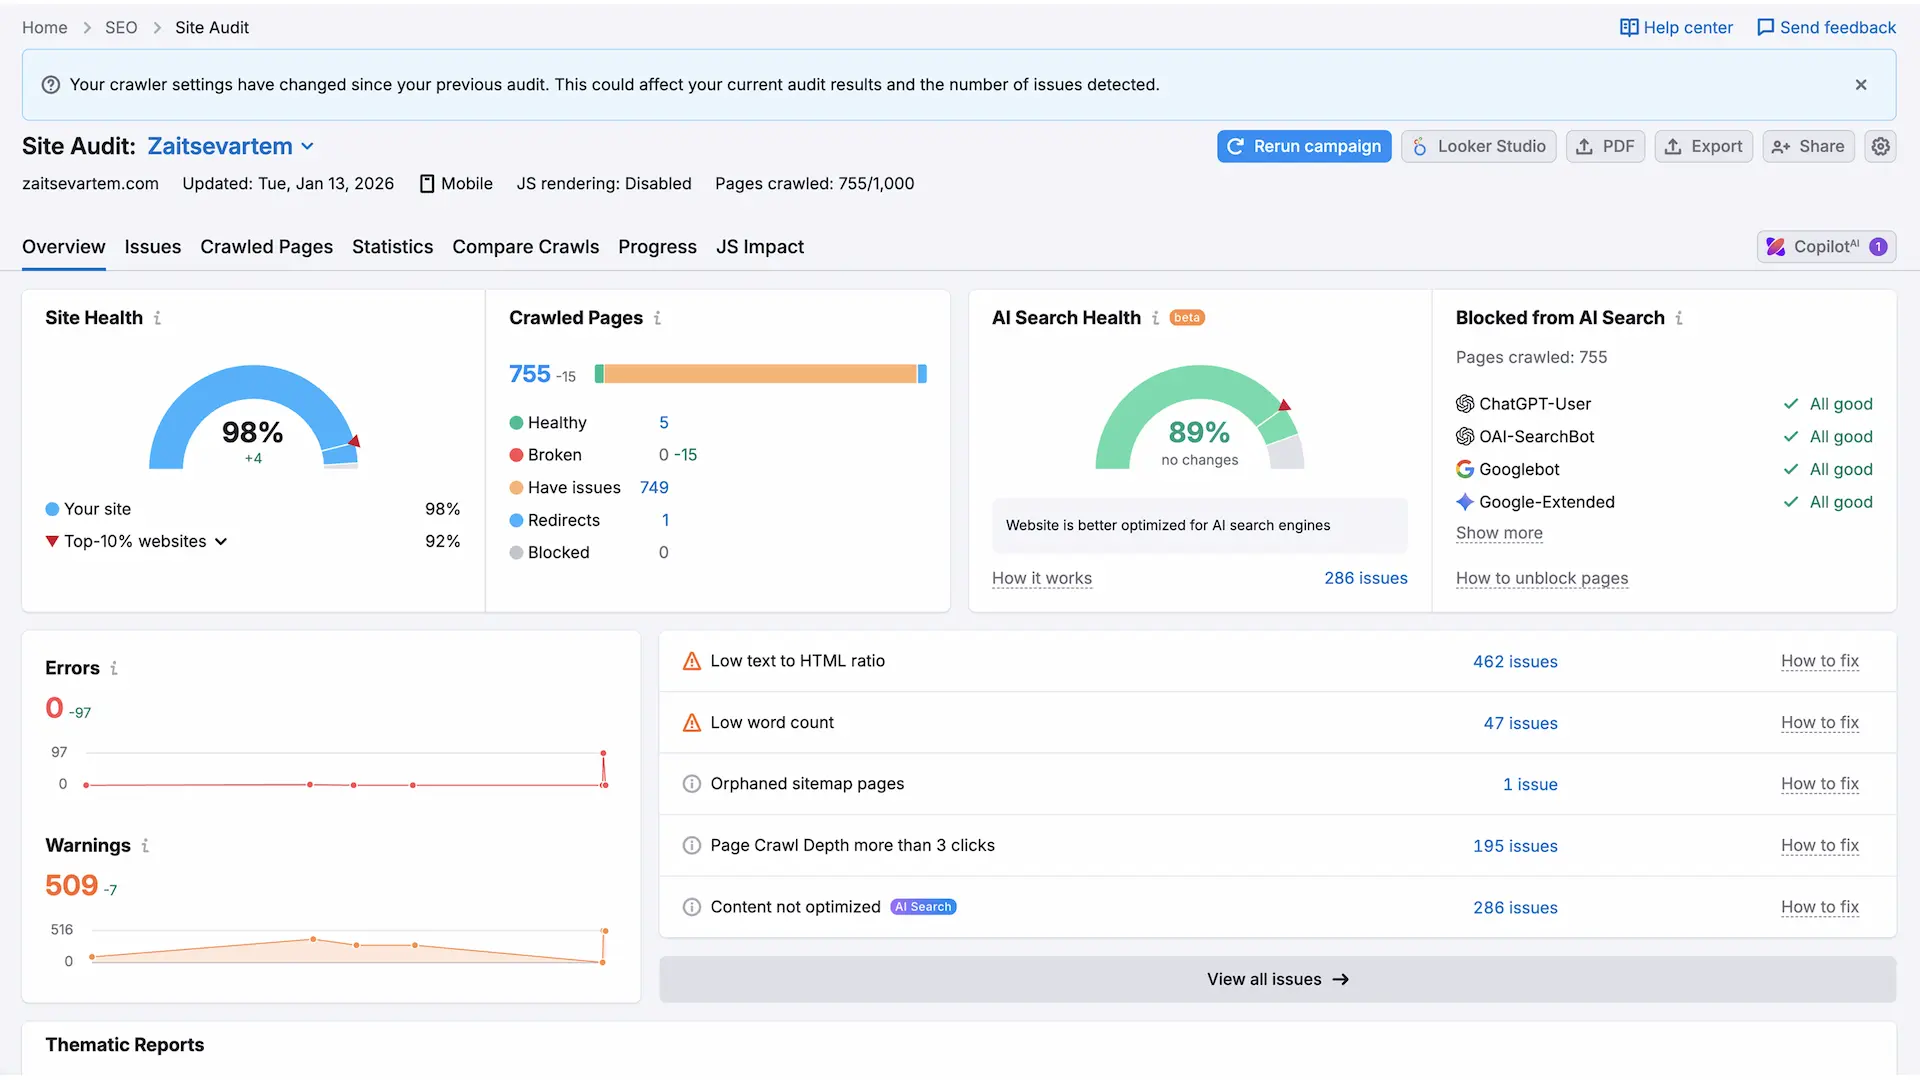The image size is (1920, 1080).
Task: Click the ChatGPT-User bot icon
Action: tap(1464, 403)
